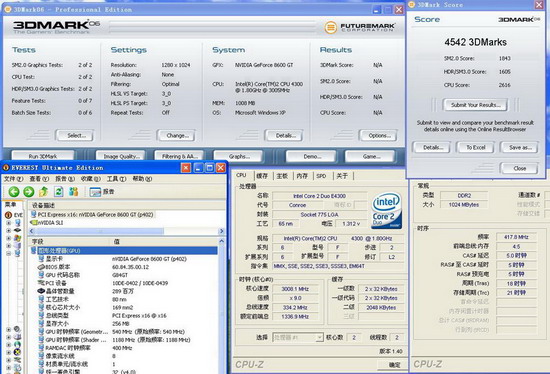Image resolution: width=550 pixels, height=374 pixels.
Task: Click the Intel Core 2 Duo logo
Action: pos(386,211)
